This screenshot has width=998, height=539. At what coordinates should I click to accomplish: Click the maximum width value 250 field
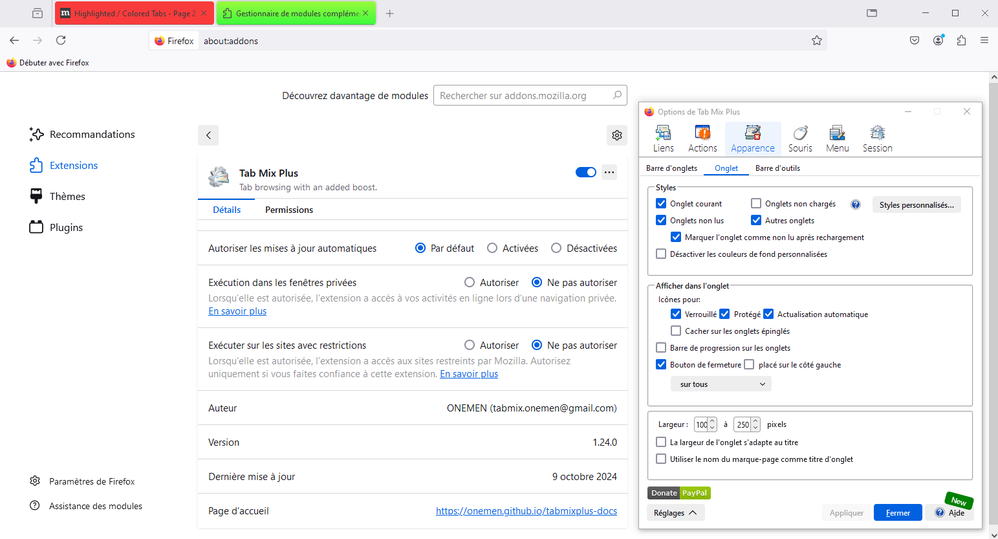[742, 424]
